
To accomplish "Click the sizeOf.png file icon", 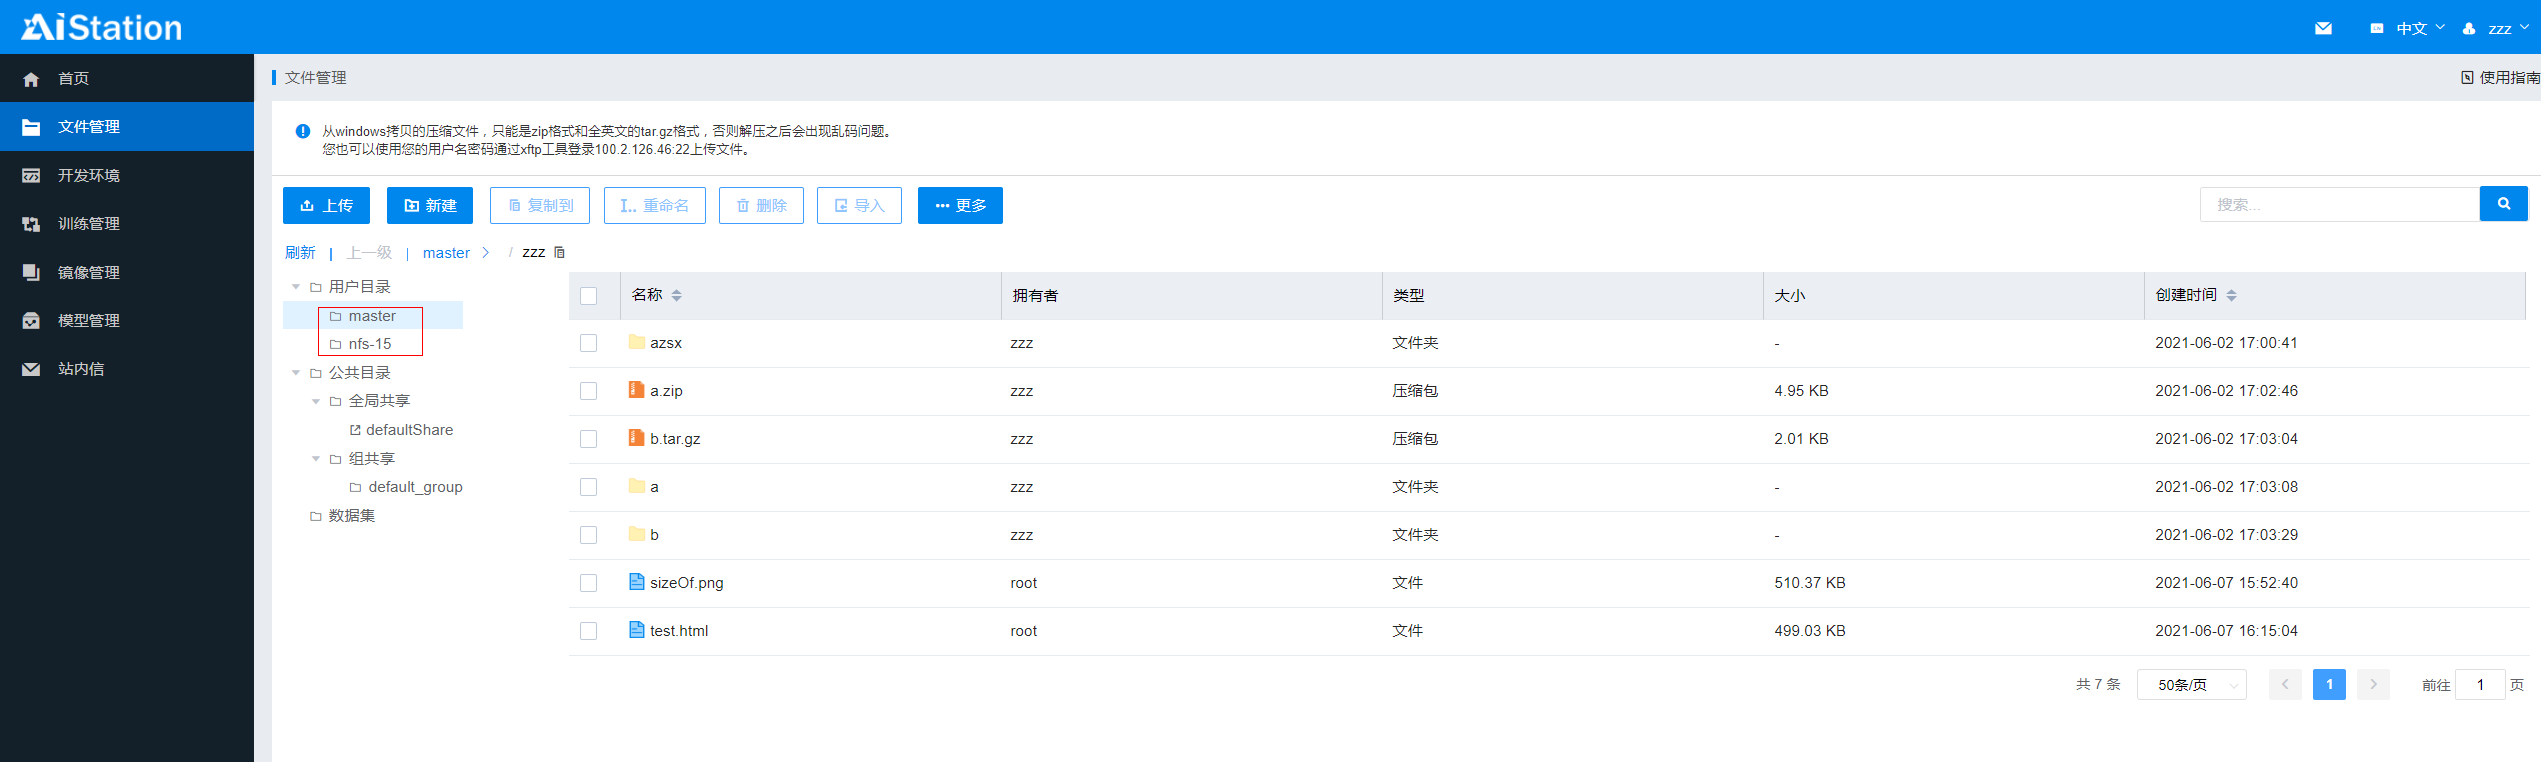I will (x=636, y=582).
